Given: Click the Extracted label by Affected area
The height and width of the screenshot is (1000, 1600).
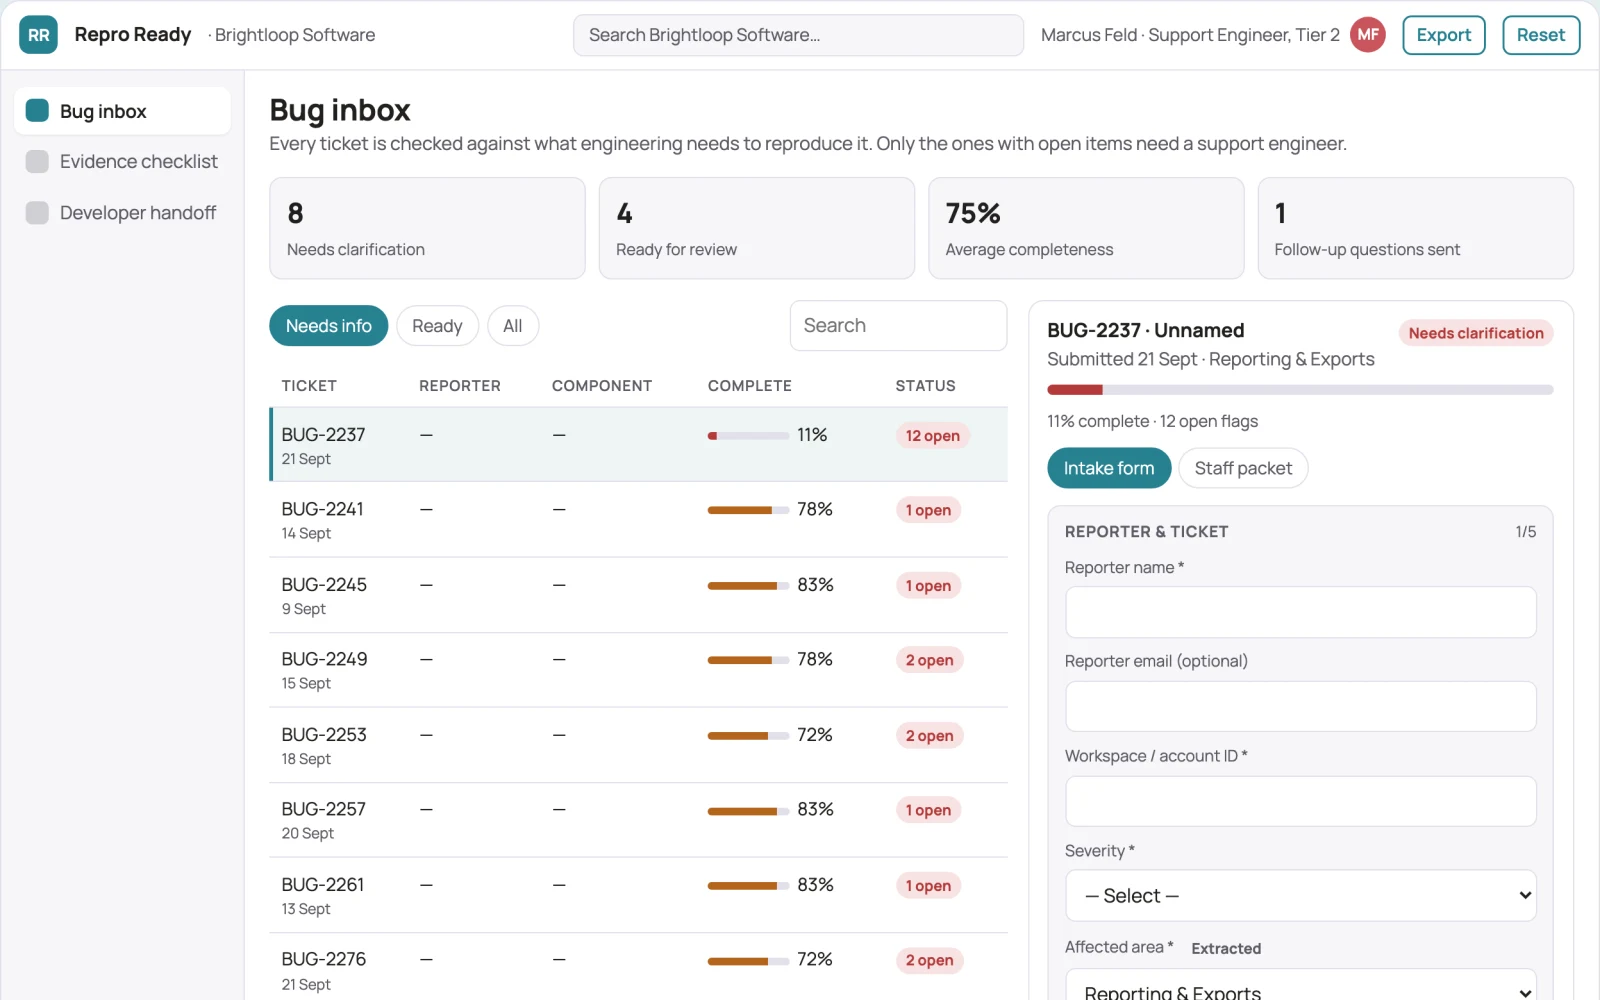Looking at the screenshot, I should [1226, 949].
